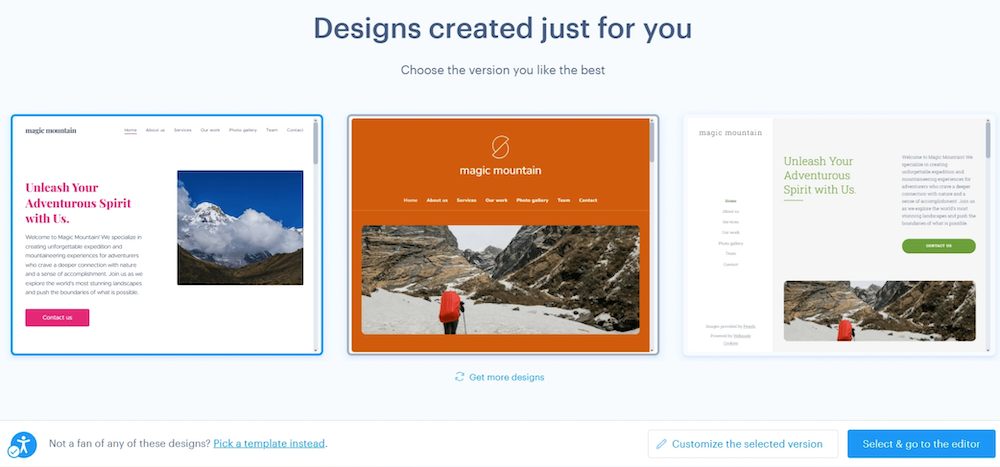Click Services in first design's navigation
The image size is (1000, 467).
coord(182,130)
